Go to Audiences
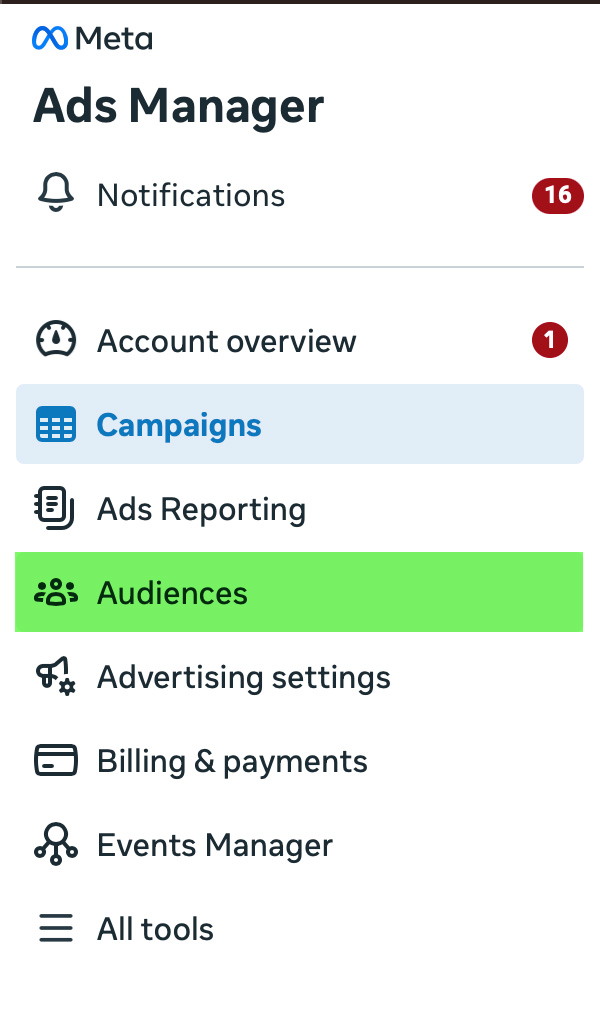 299,592
